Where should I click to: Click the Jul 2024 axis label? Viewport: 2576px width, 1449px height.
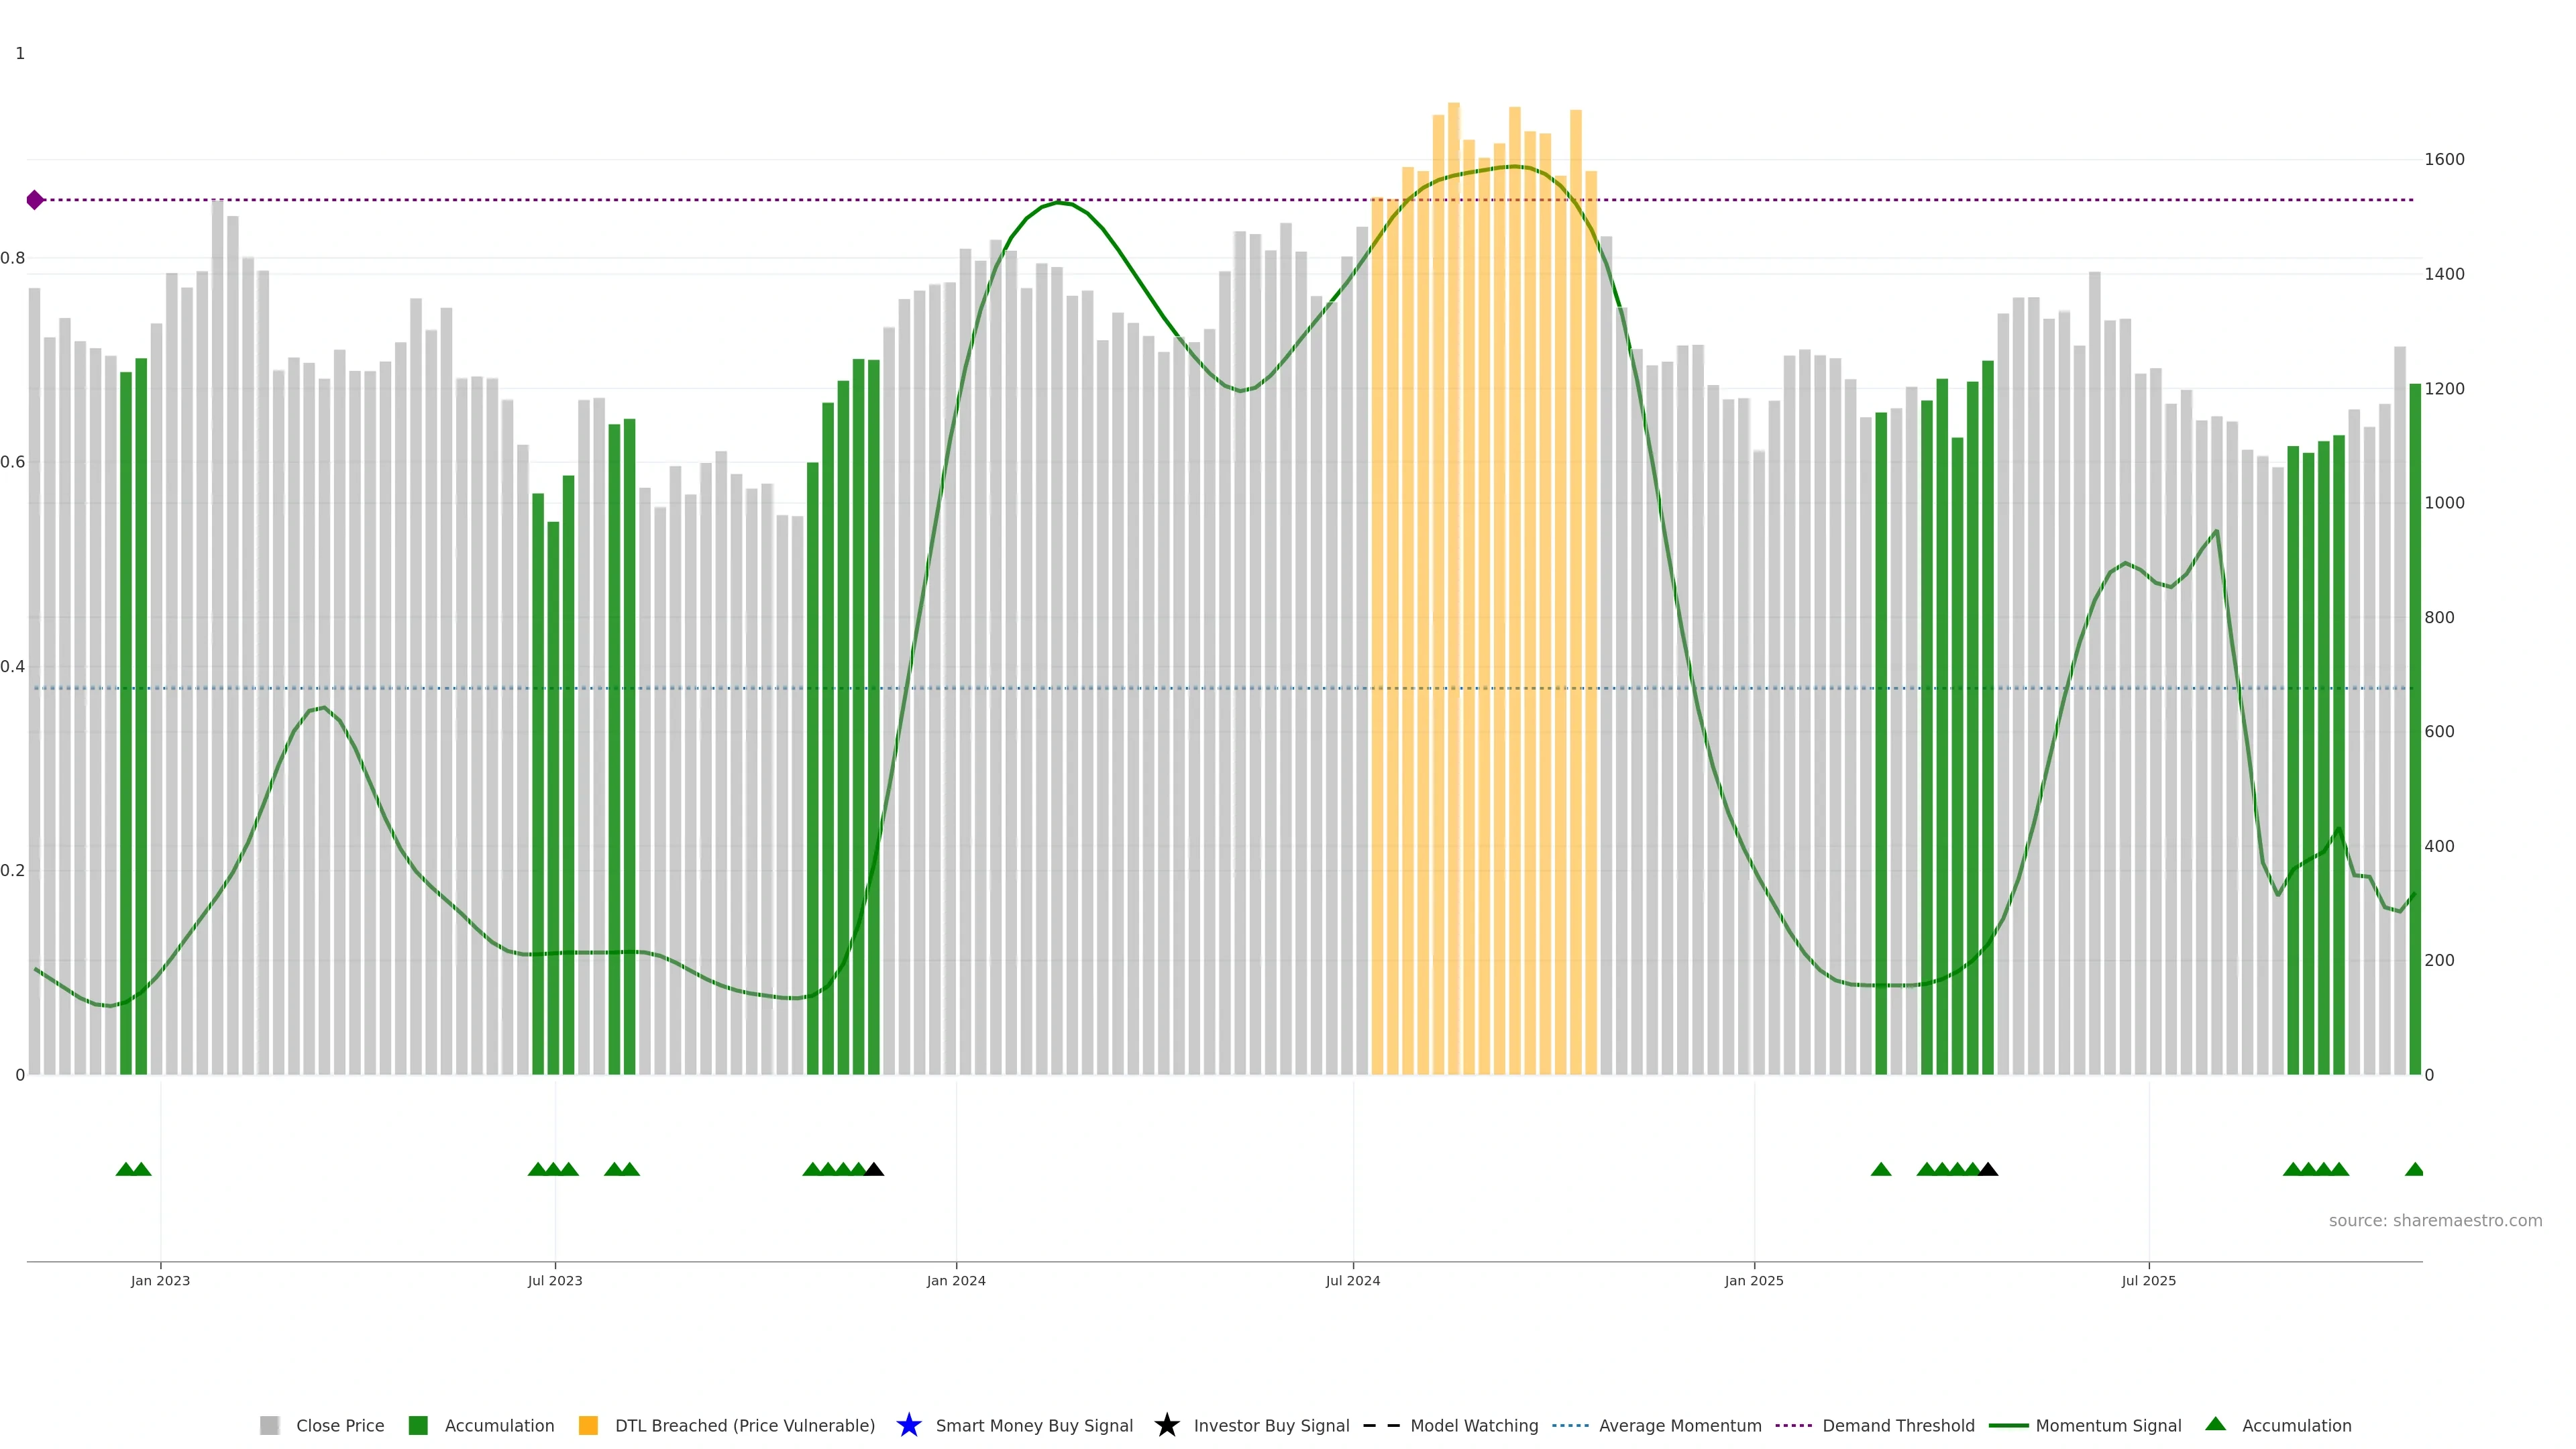[1352, 1281]
